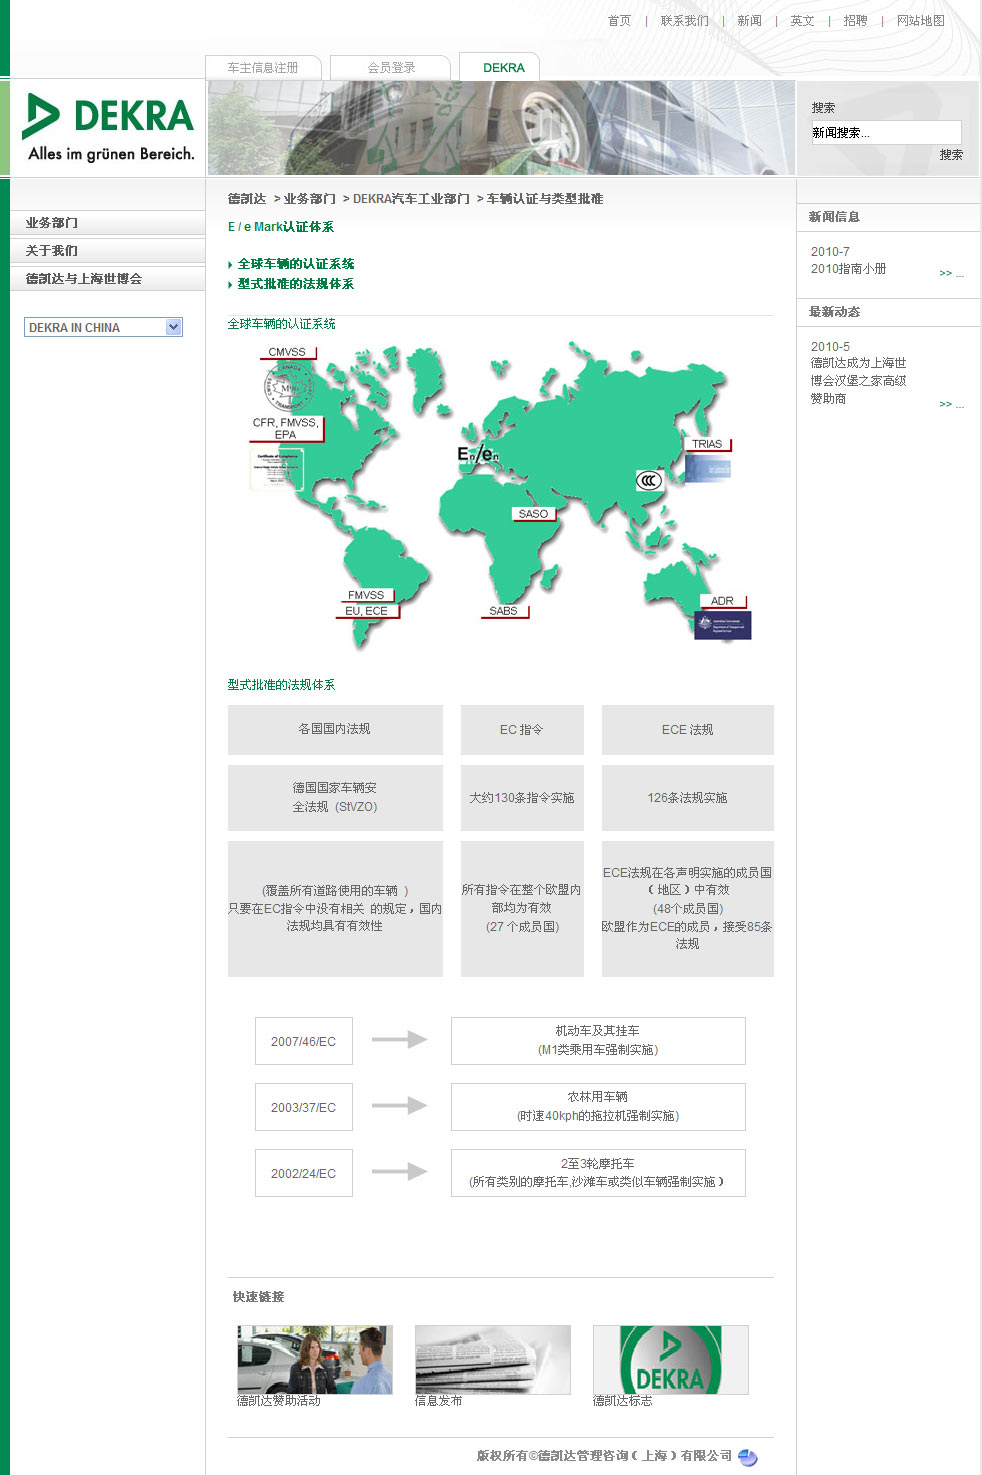This screenshot has width=982, height=1475.
Task: Jump to 全球车辆的认证系统 anchor link
Action: coord(296,264)
